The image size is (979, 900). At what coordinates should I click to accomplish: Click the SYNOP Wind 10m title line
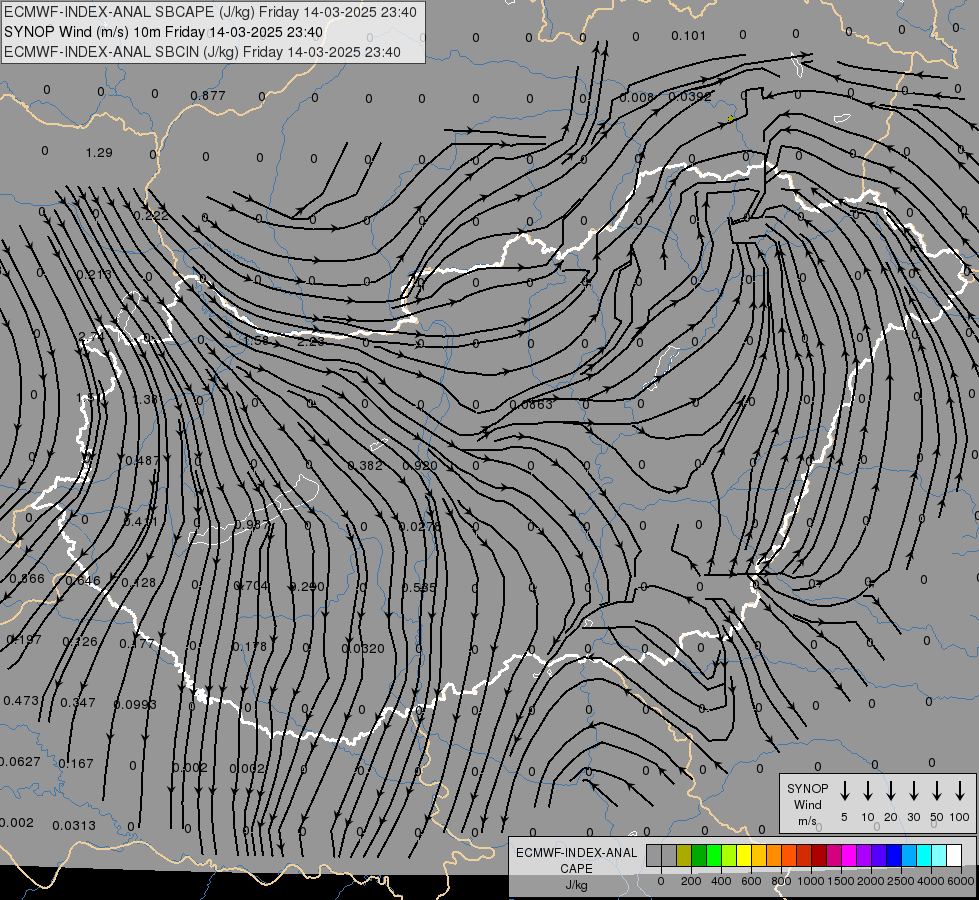click(x=164, y=32)
